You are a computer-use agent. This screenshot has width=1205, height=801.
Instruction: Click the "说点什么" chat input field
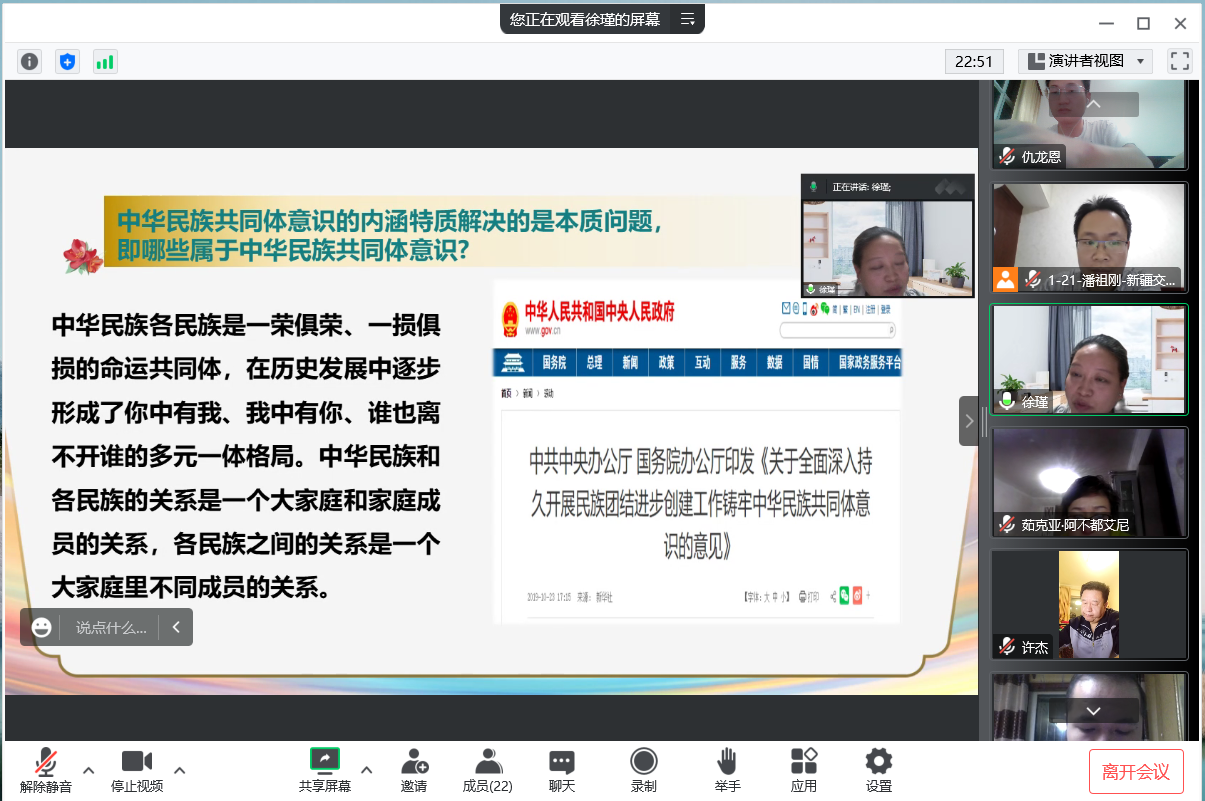click(x=111, y=627)
